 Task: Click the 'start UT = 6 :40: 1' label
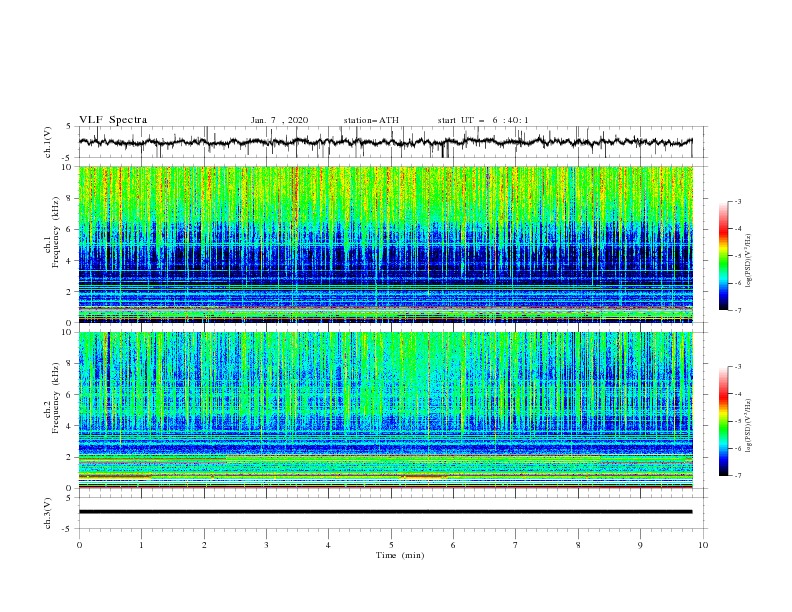pyautogui.click(x=483, y=120)
